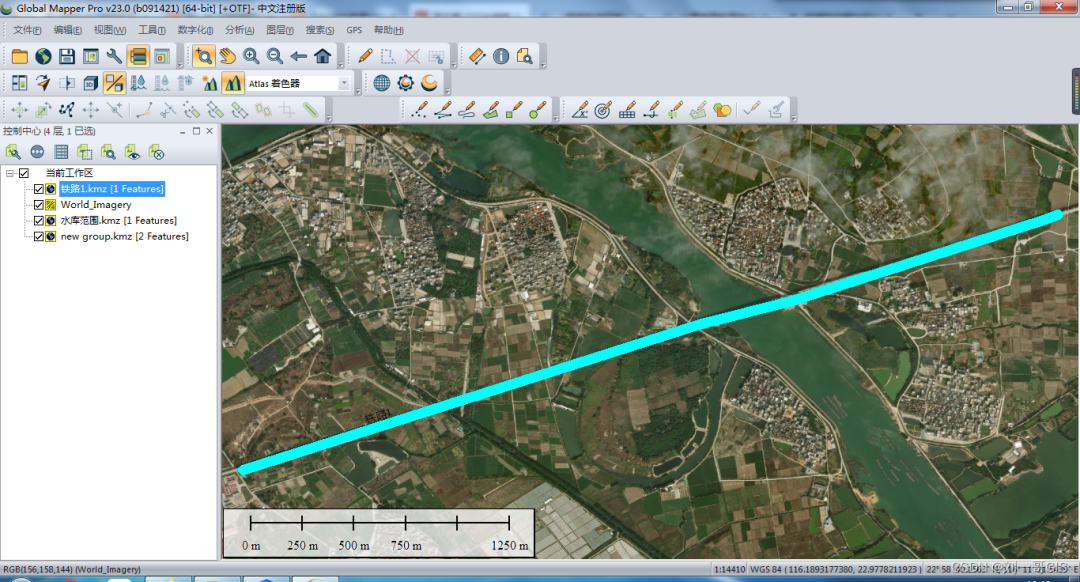Uncheck the 水库范围.kmz layer checkbox
The image size is (1080, 582).
(x=39, y=220)
